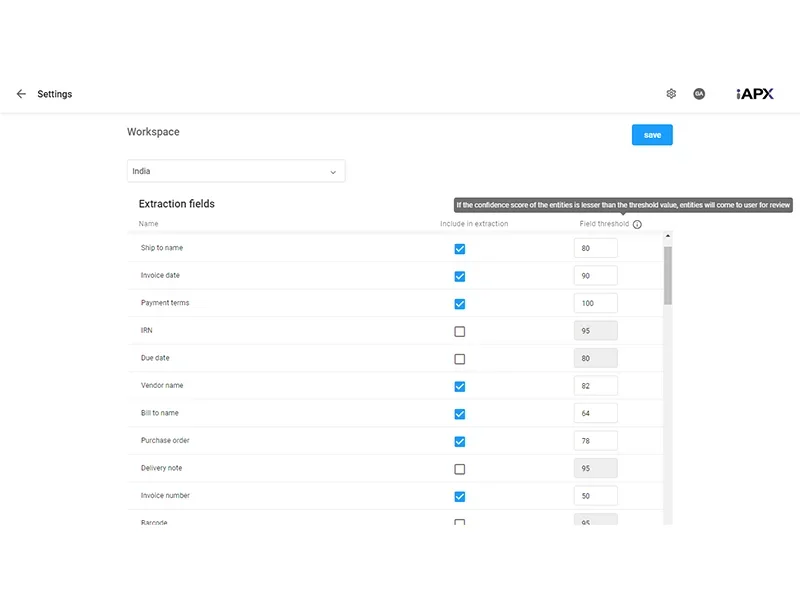This screenshot has width=800, height=600.
Task: Uncheck Invoice number extraction checkbox
Action: [460, 496]
